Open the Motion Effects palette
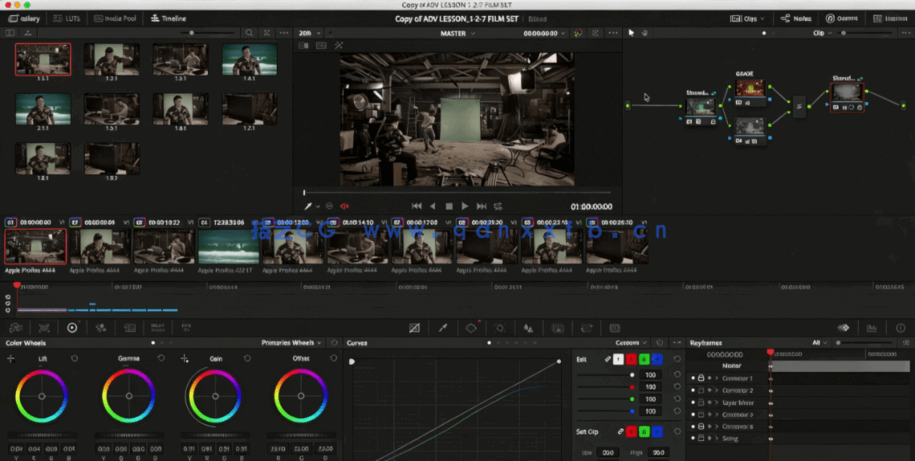The height and width of the screenshot is (461, 915). click(129, 328)
